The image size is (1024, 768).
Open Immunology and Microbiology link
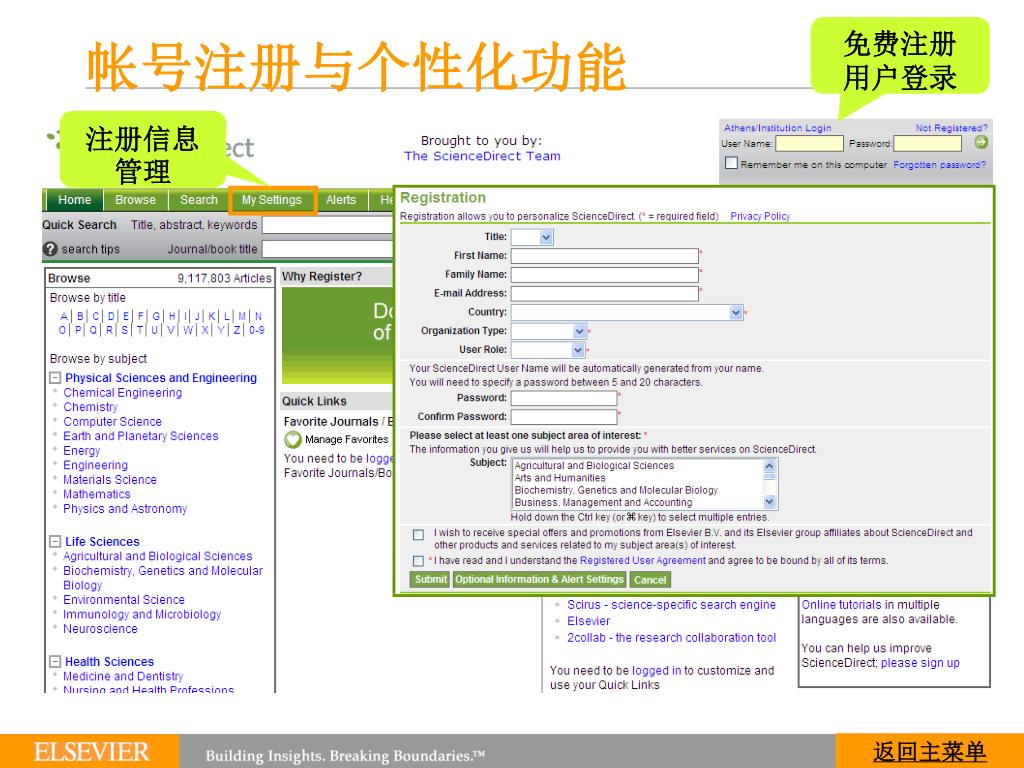pos(142,615)
